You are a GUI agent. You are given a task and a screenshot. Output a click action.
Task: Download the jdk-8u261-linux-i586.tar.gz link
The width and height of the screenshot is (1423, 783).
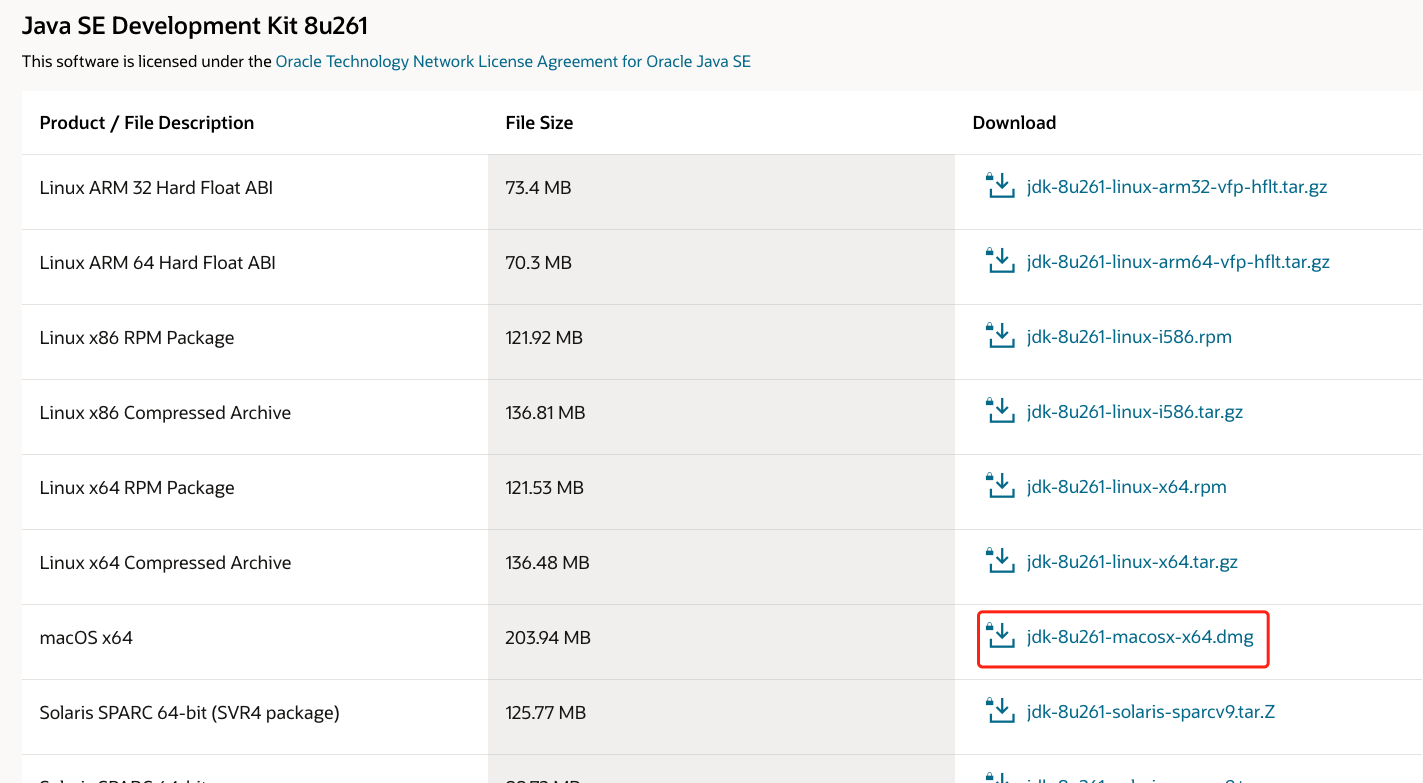click(x=1135, y=412)
